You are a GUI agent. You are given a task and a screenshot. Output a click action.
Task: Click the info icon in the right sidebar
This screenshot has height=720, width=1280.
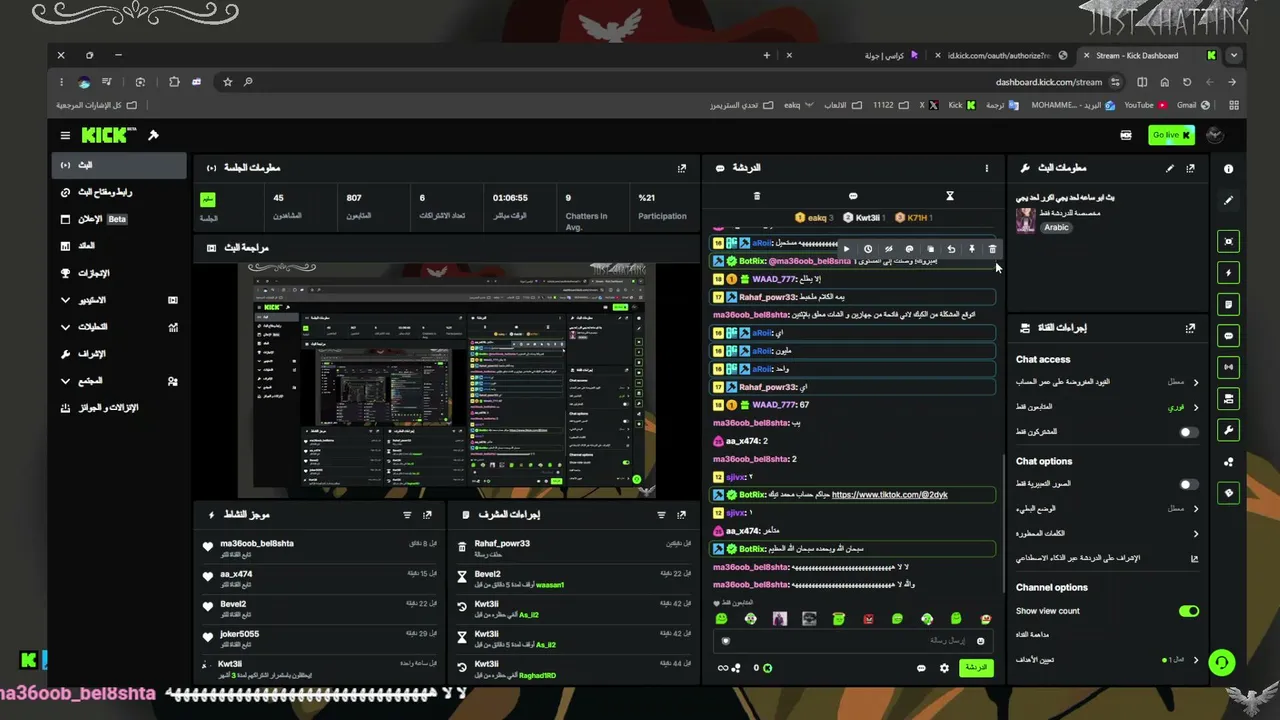1229,169
